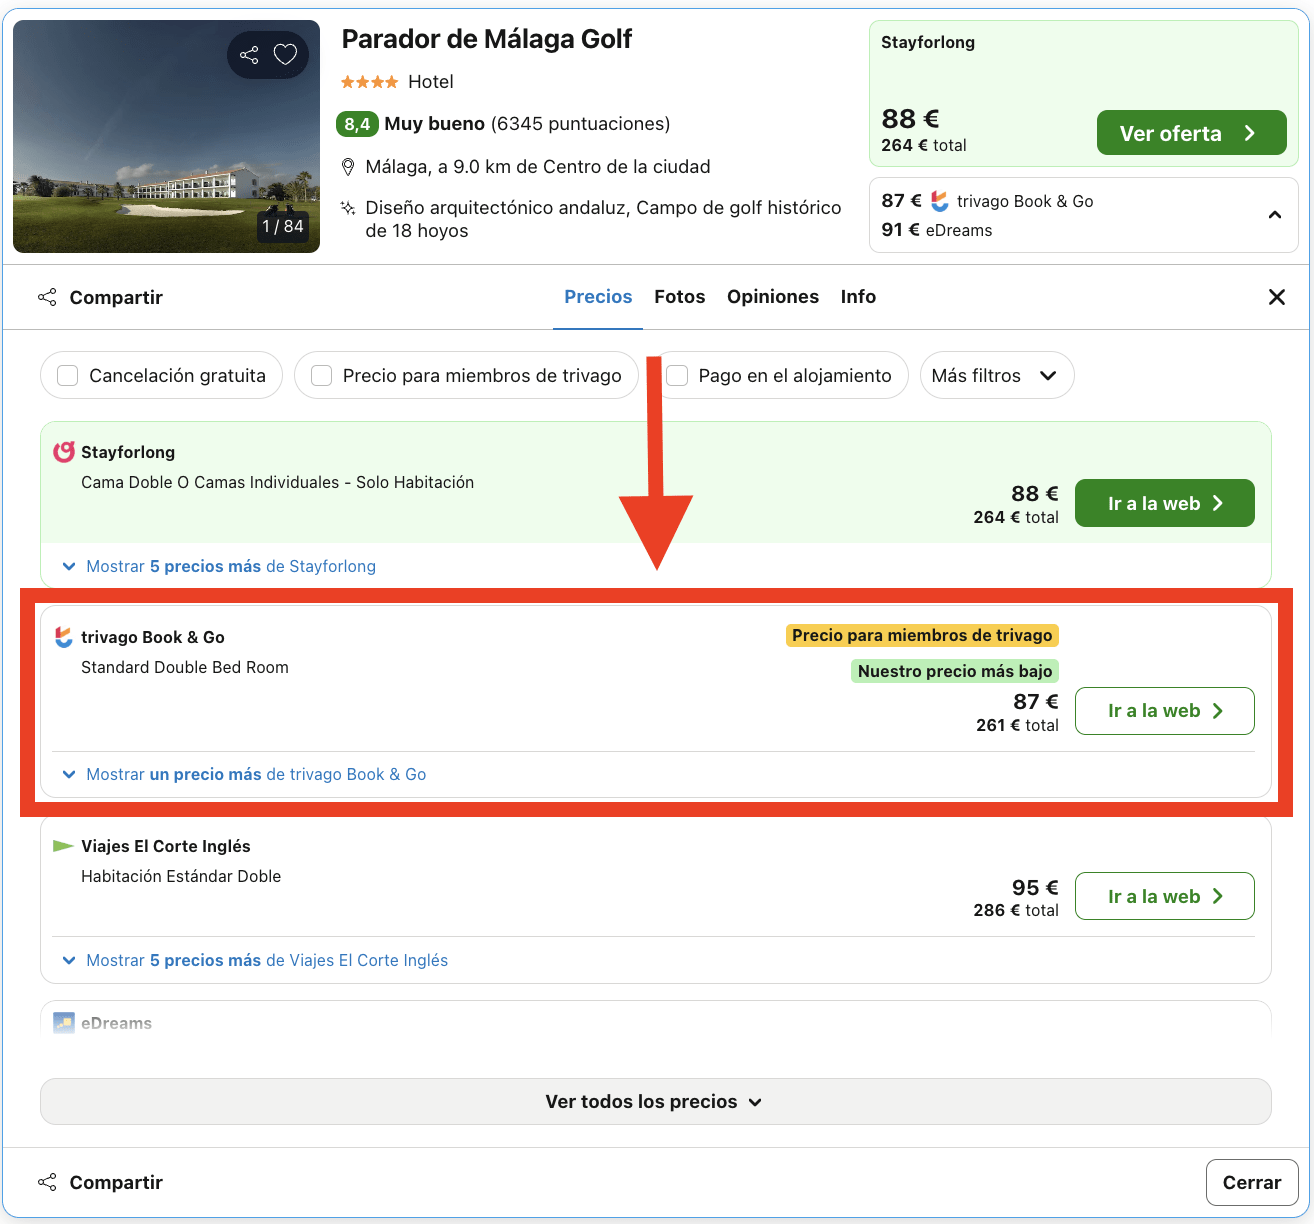Click the 91 € eDreams price row
Image resolution: width=1314 pixels, height=1224 pixels.
(937, 230)
